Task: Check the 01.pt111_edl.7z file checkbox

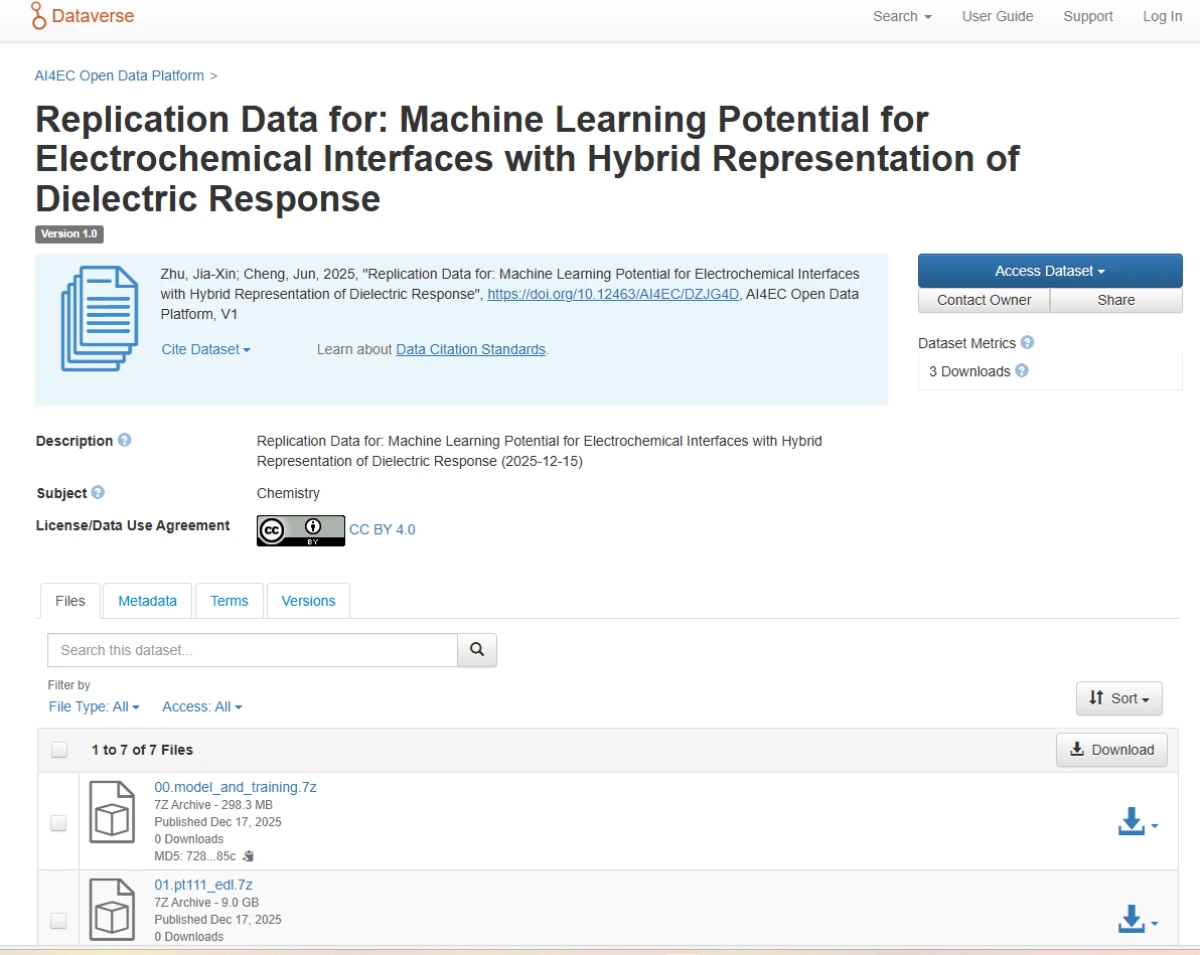Action: pyautogui.click(x=59, y=921)
